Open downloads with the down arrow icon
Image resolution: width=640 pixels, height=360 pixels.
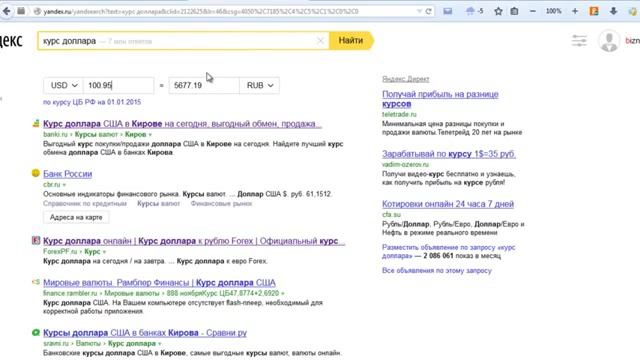(x=613, y=11)
